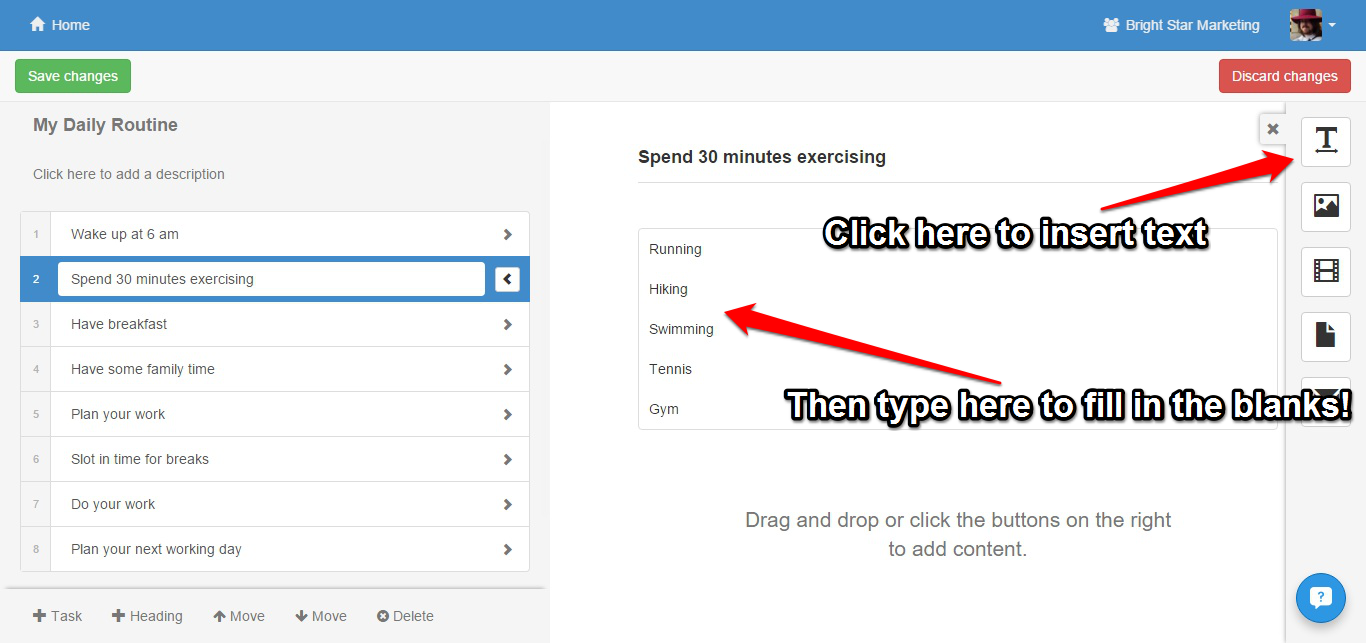Screen dimensions: 1366x643
Task: Select the Plan your work task
Action: 275,414
